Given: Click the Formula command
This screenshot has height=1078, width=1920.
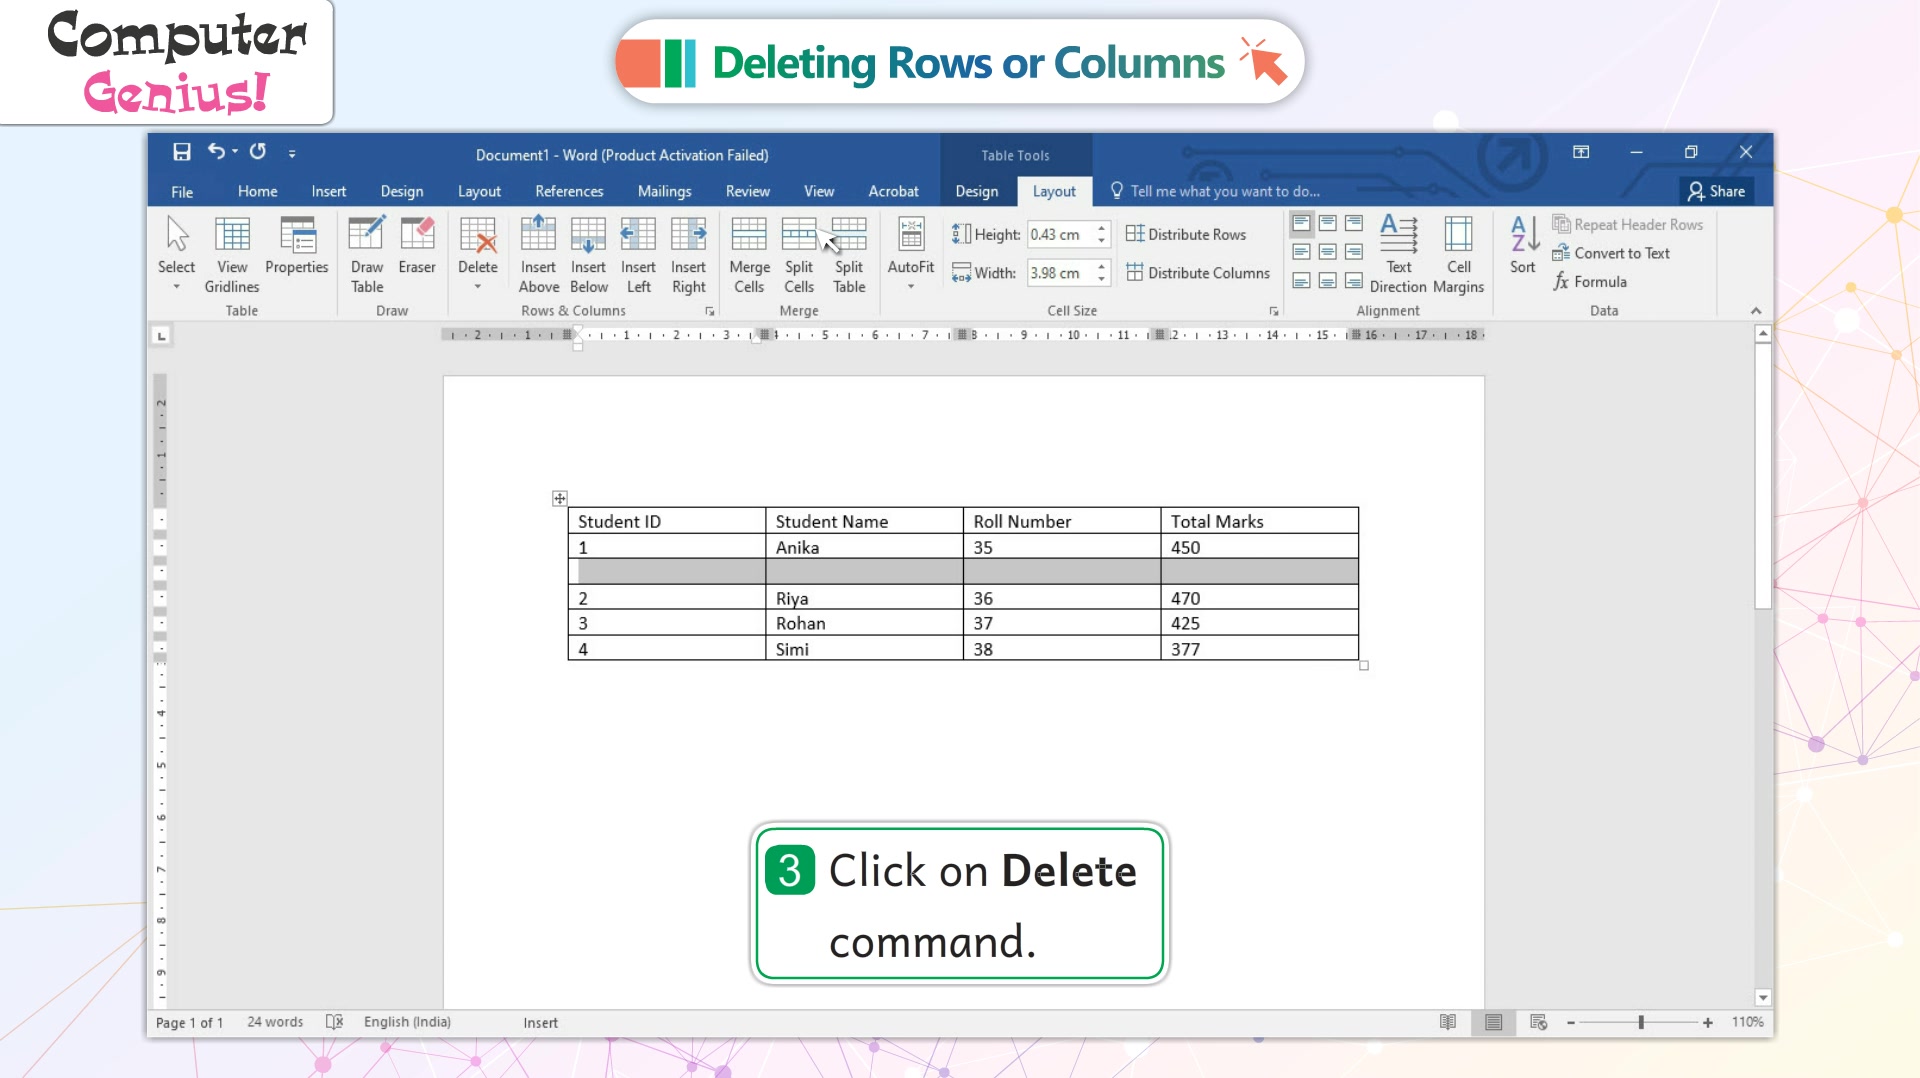Looking at the screenshot, I should 1590,282.
